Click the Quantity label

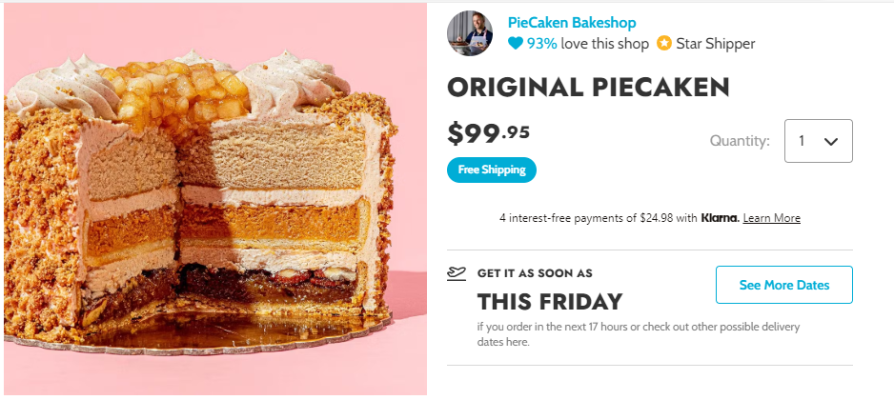click(x=739, y=141)
